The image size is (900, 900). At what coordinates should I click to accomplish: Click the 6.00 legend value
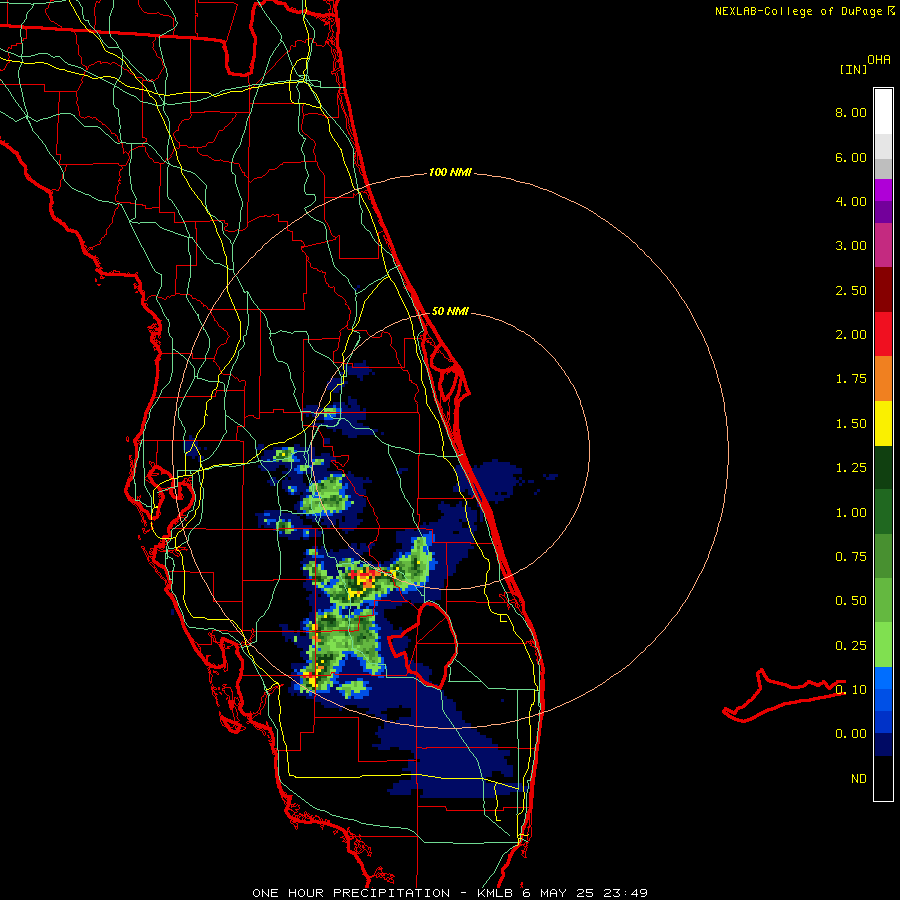851,157
